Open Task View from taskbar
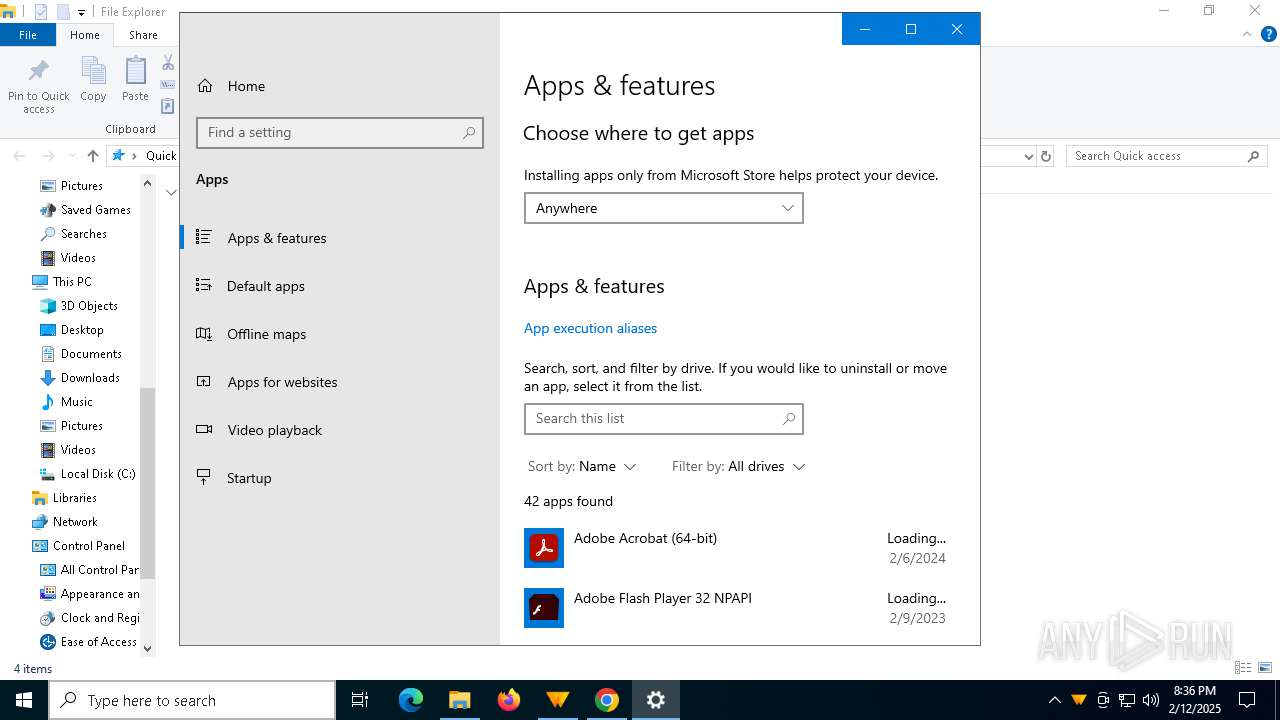The height and width of the screenshot is (720, 1280). tap(360, 700)
